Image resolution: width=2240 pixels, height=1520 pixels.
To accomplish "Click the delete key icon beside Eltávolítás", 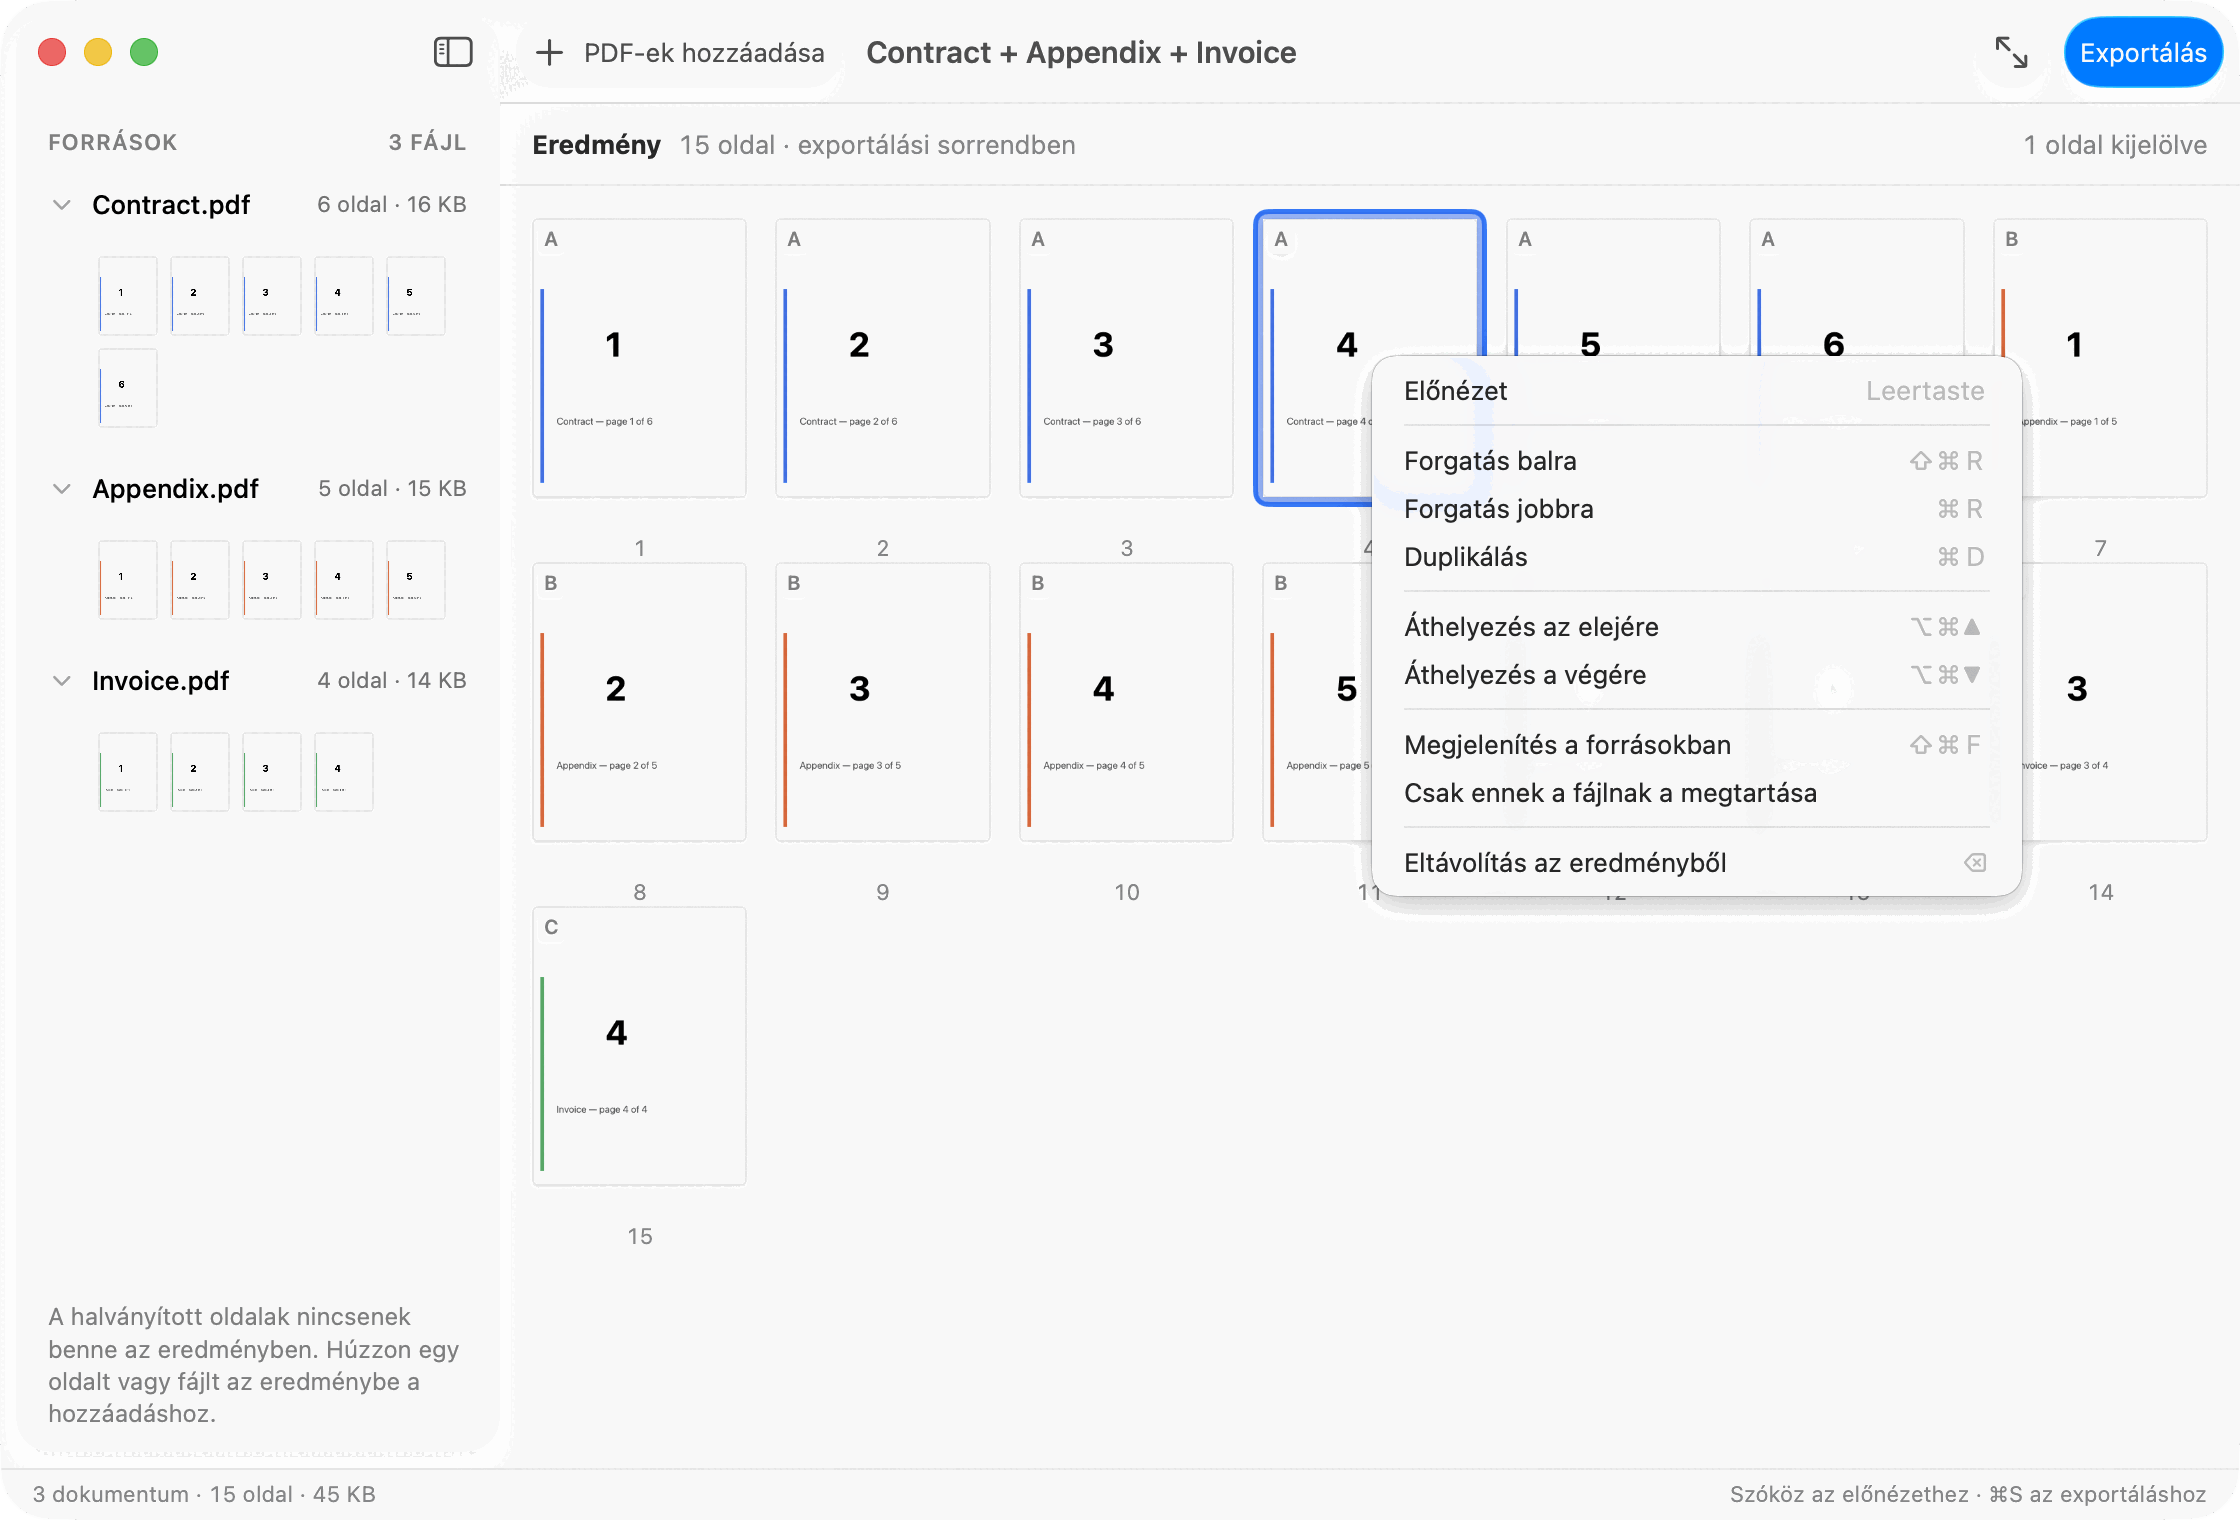I will [x=1974, y=862].
